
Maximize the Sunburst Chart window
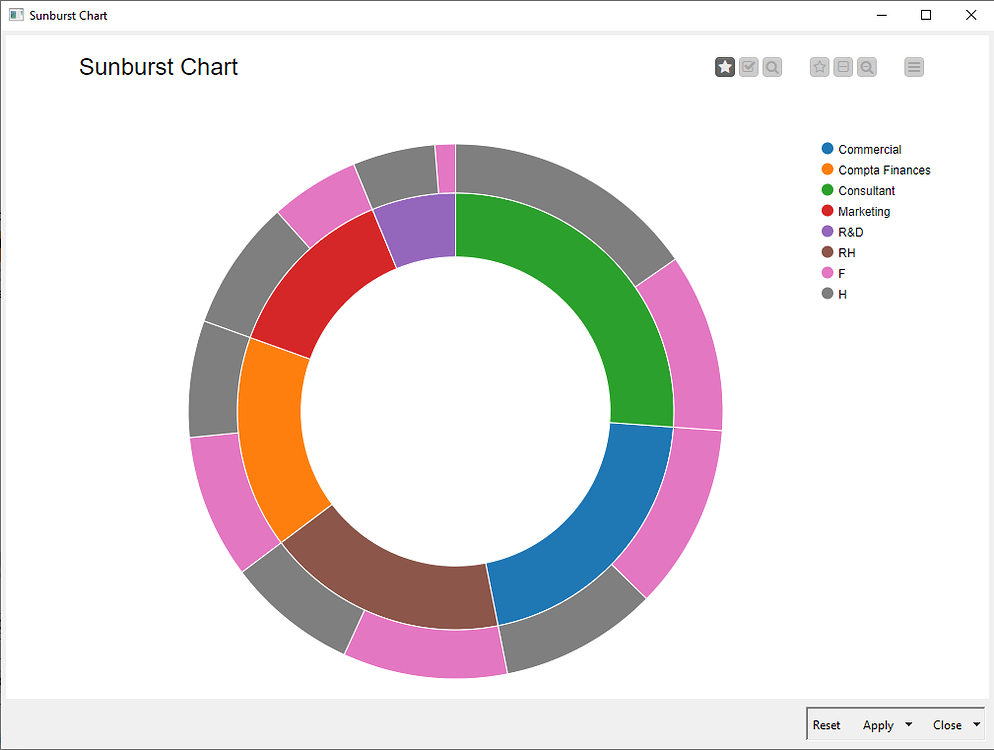tap(926, 15)
